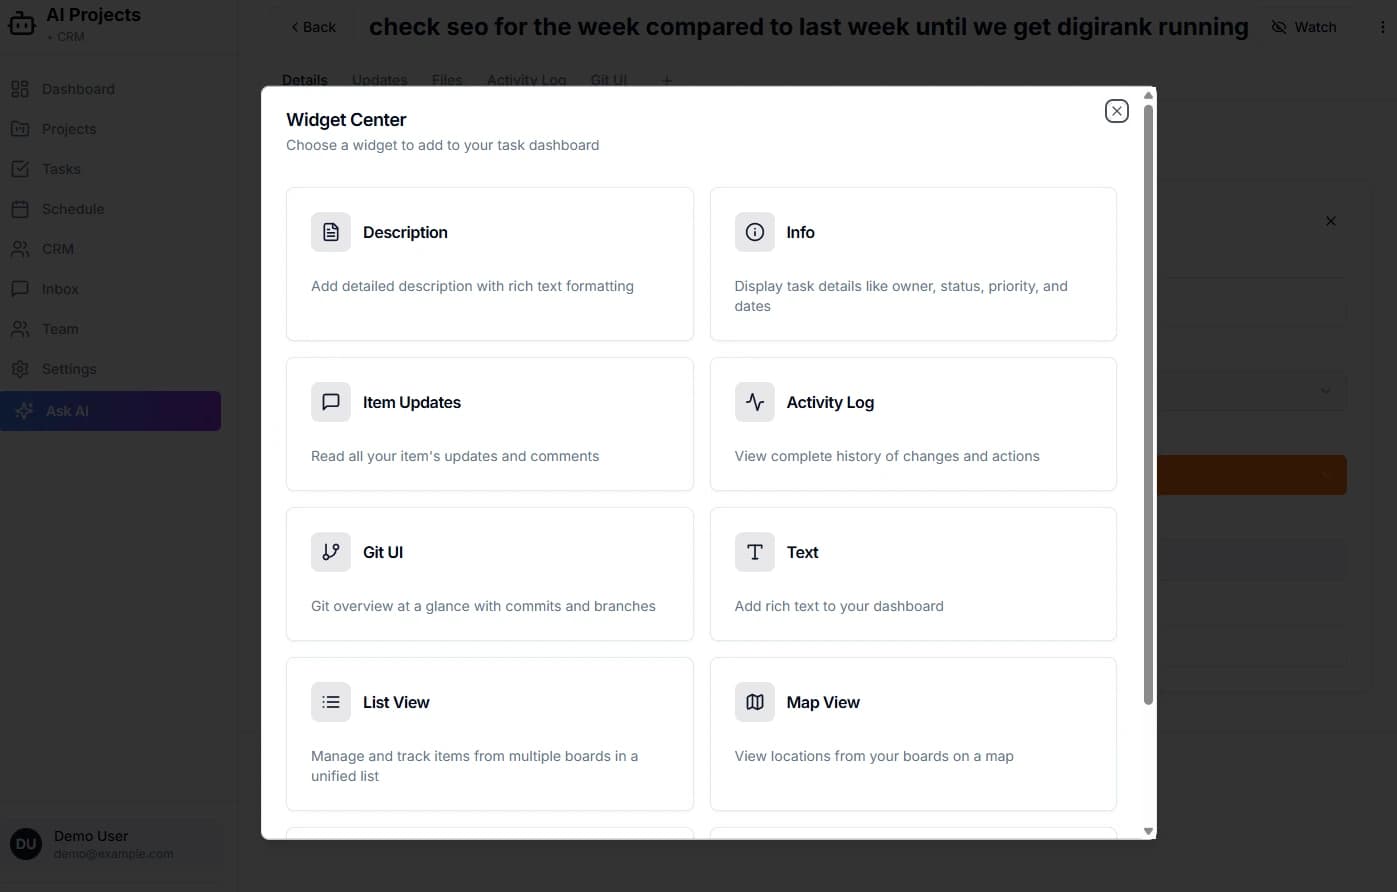Click the Back button
This screenshot has width=1397, height=892.
(x=311, y=27)
